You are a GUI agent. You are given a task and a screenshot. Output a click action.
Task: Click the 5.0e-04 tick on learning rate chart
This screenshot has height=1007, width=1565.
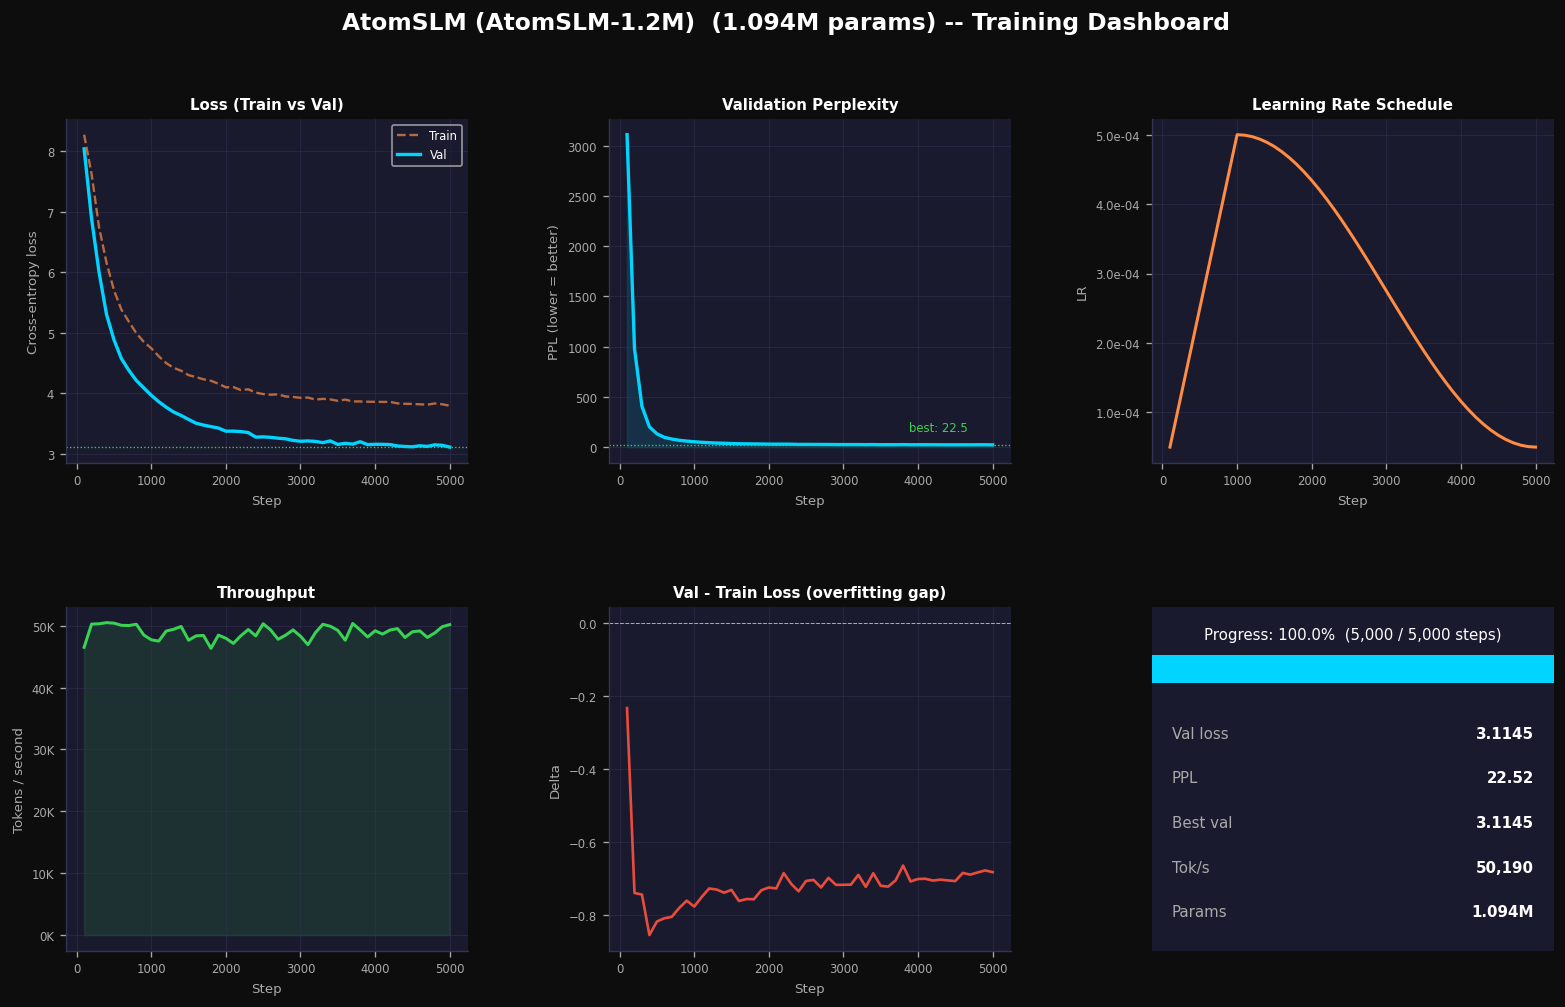click(x=1118, y=136)
